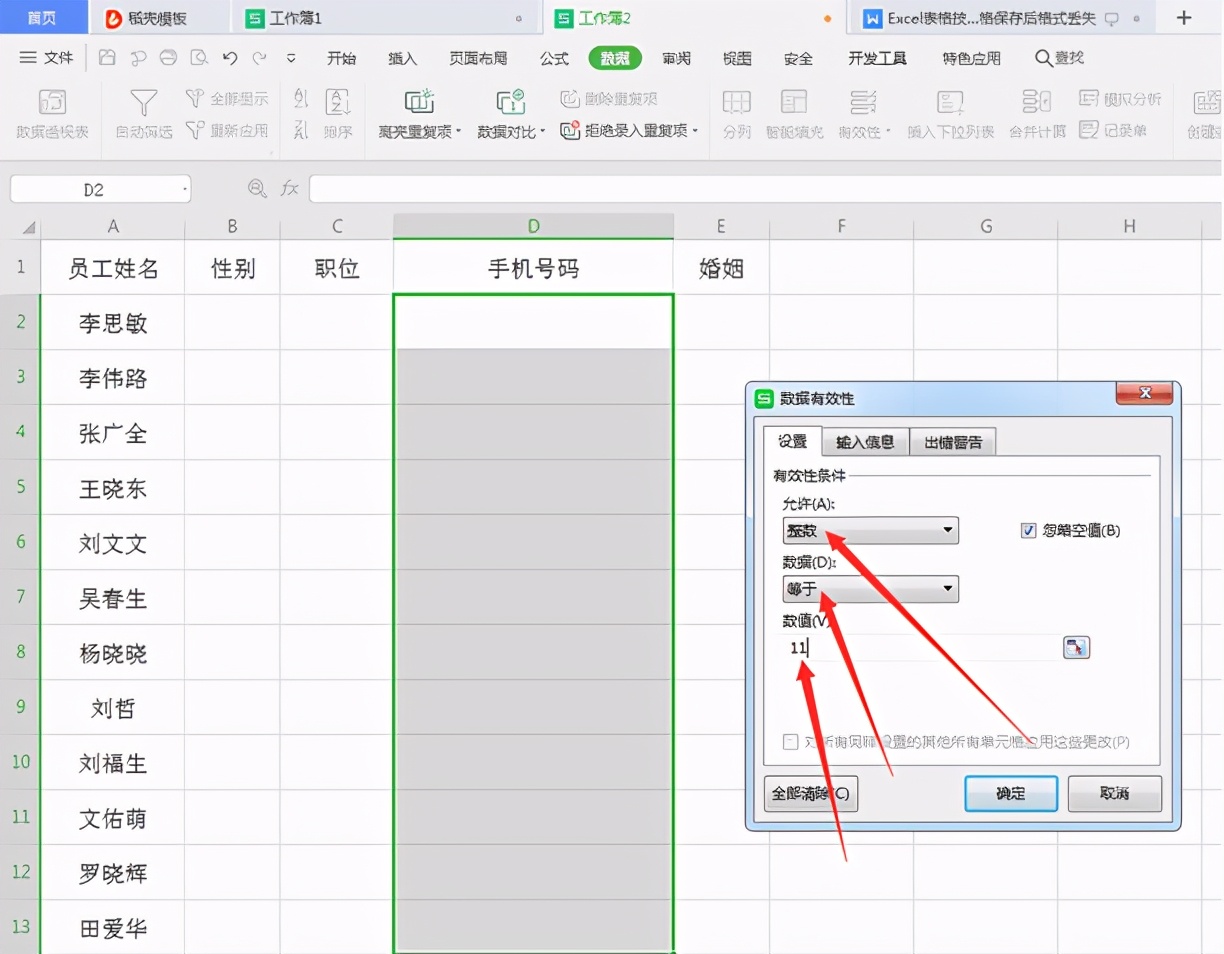
Task: Click the 模拟分析 icon
Action: pos(1089,98)
